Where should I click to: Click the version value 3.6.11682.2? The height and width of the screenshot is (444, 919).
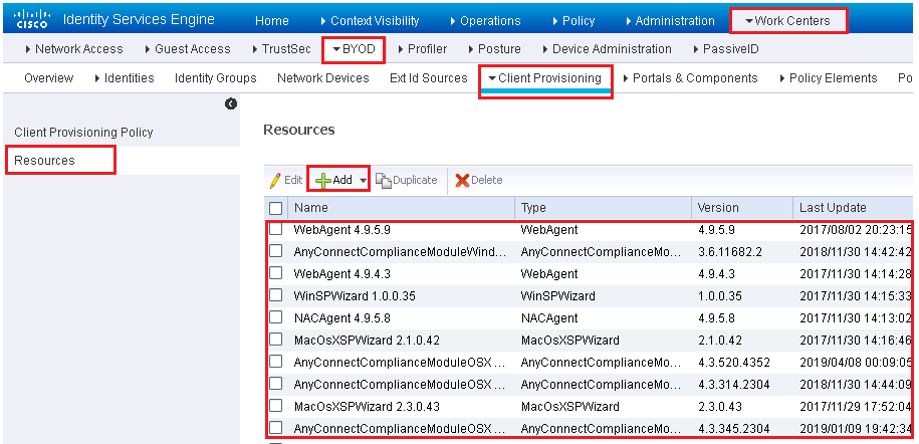coord(729,252)
